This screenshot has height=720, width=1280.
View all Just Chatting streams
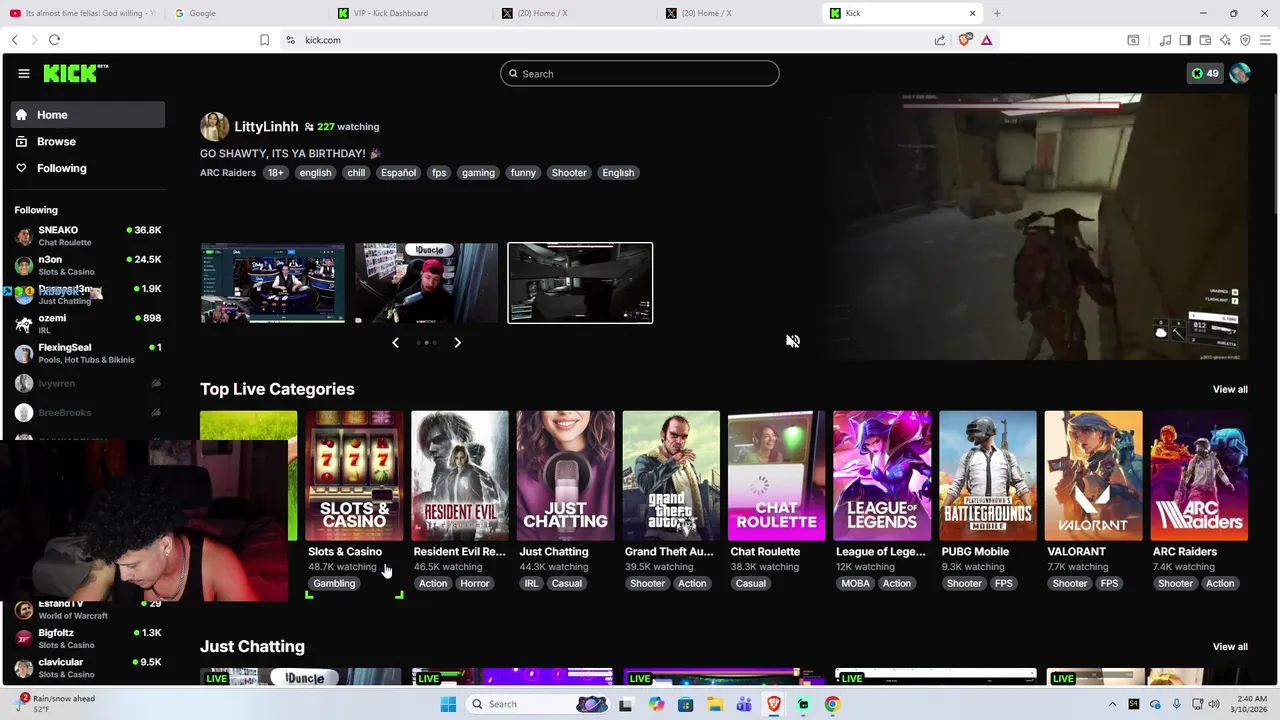(1230, 647)
